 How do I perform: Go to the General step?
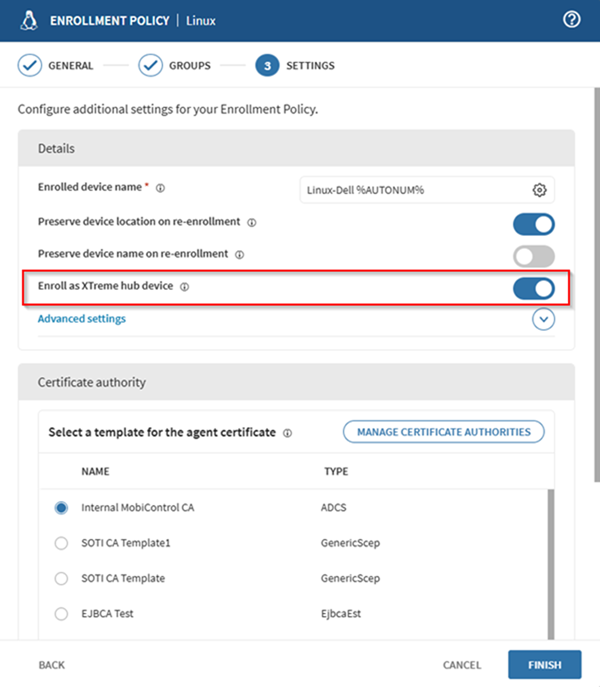tap(57, 66)
